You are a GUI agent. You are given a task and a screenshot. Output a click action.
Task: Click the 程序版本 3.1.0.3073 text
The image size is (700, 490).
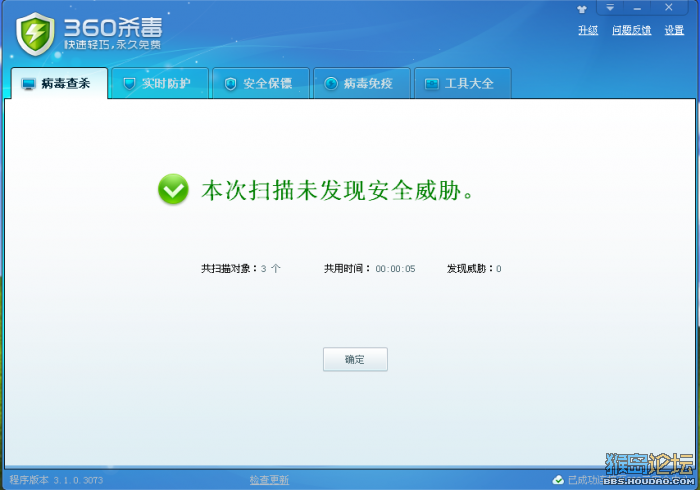coord(56,480)
